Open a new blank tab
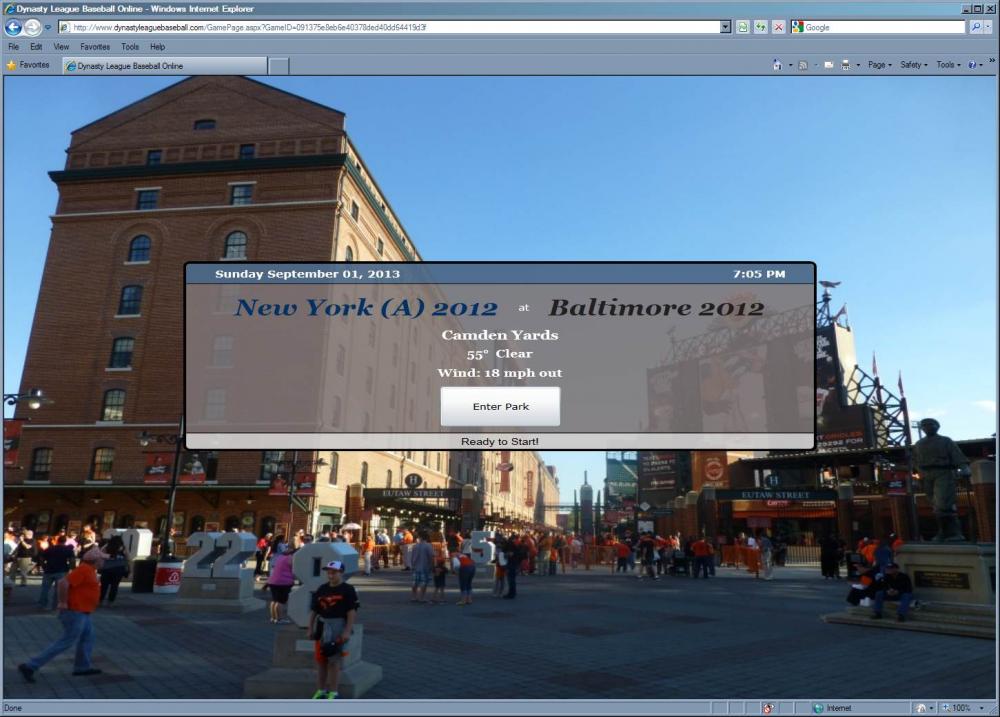Viewport: 1000px width, 717px height. point(279,66)
